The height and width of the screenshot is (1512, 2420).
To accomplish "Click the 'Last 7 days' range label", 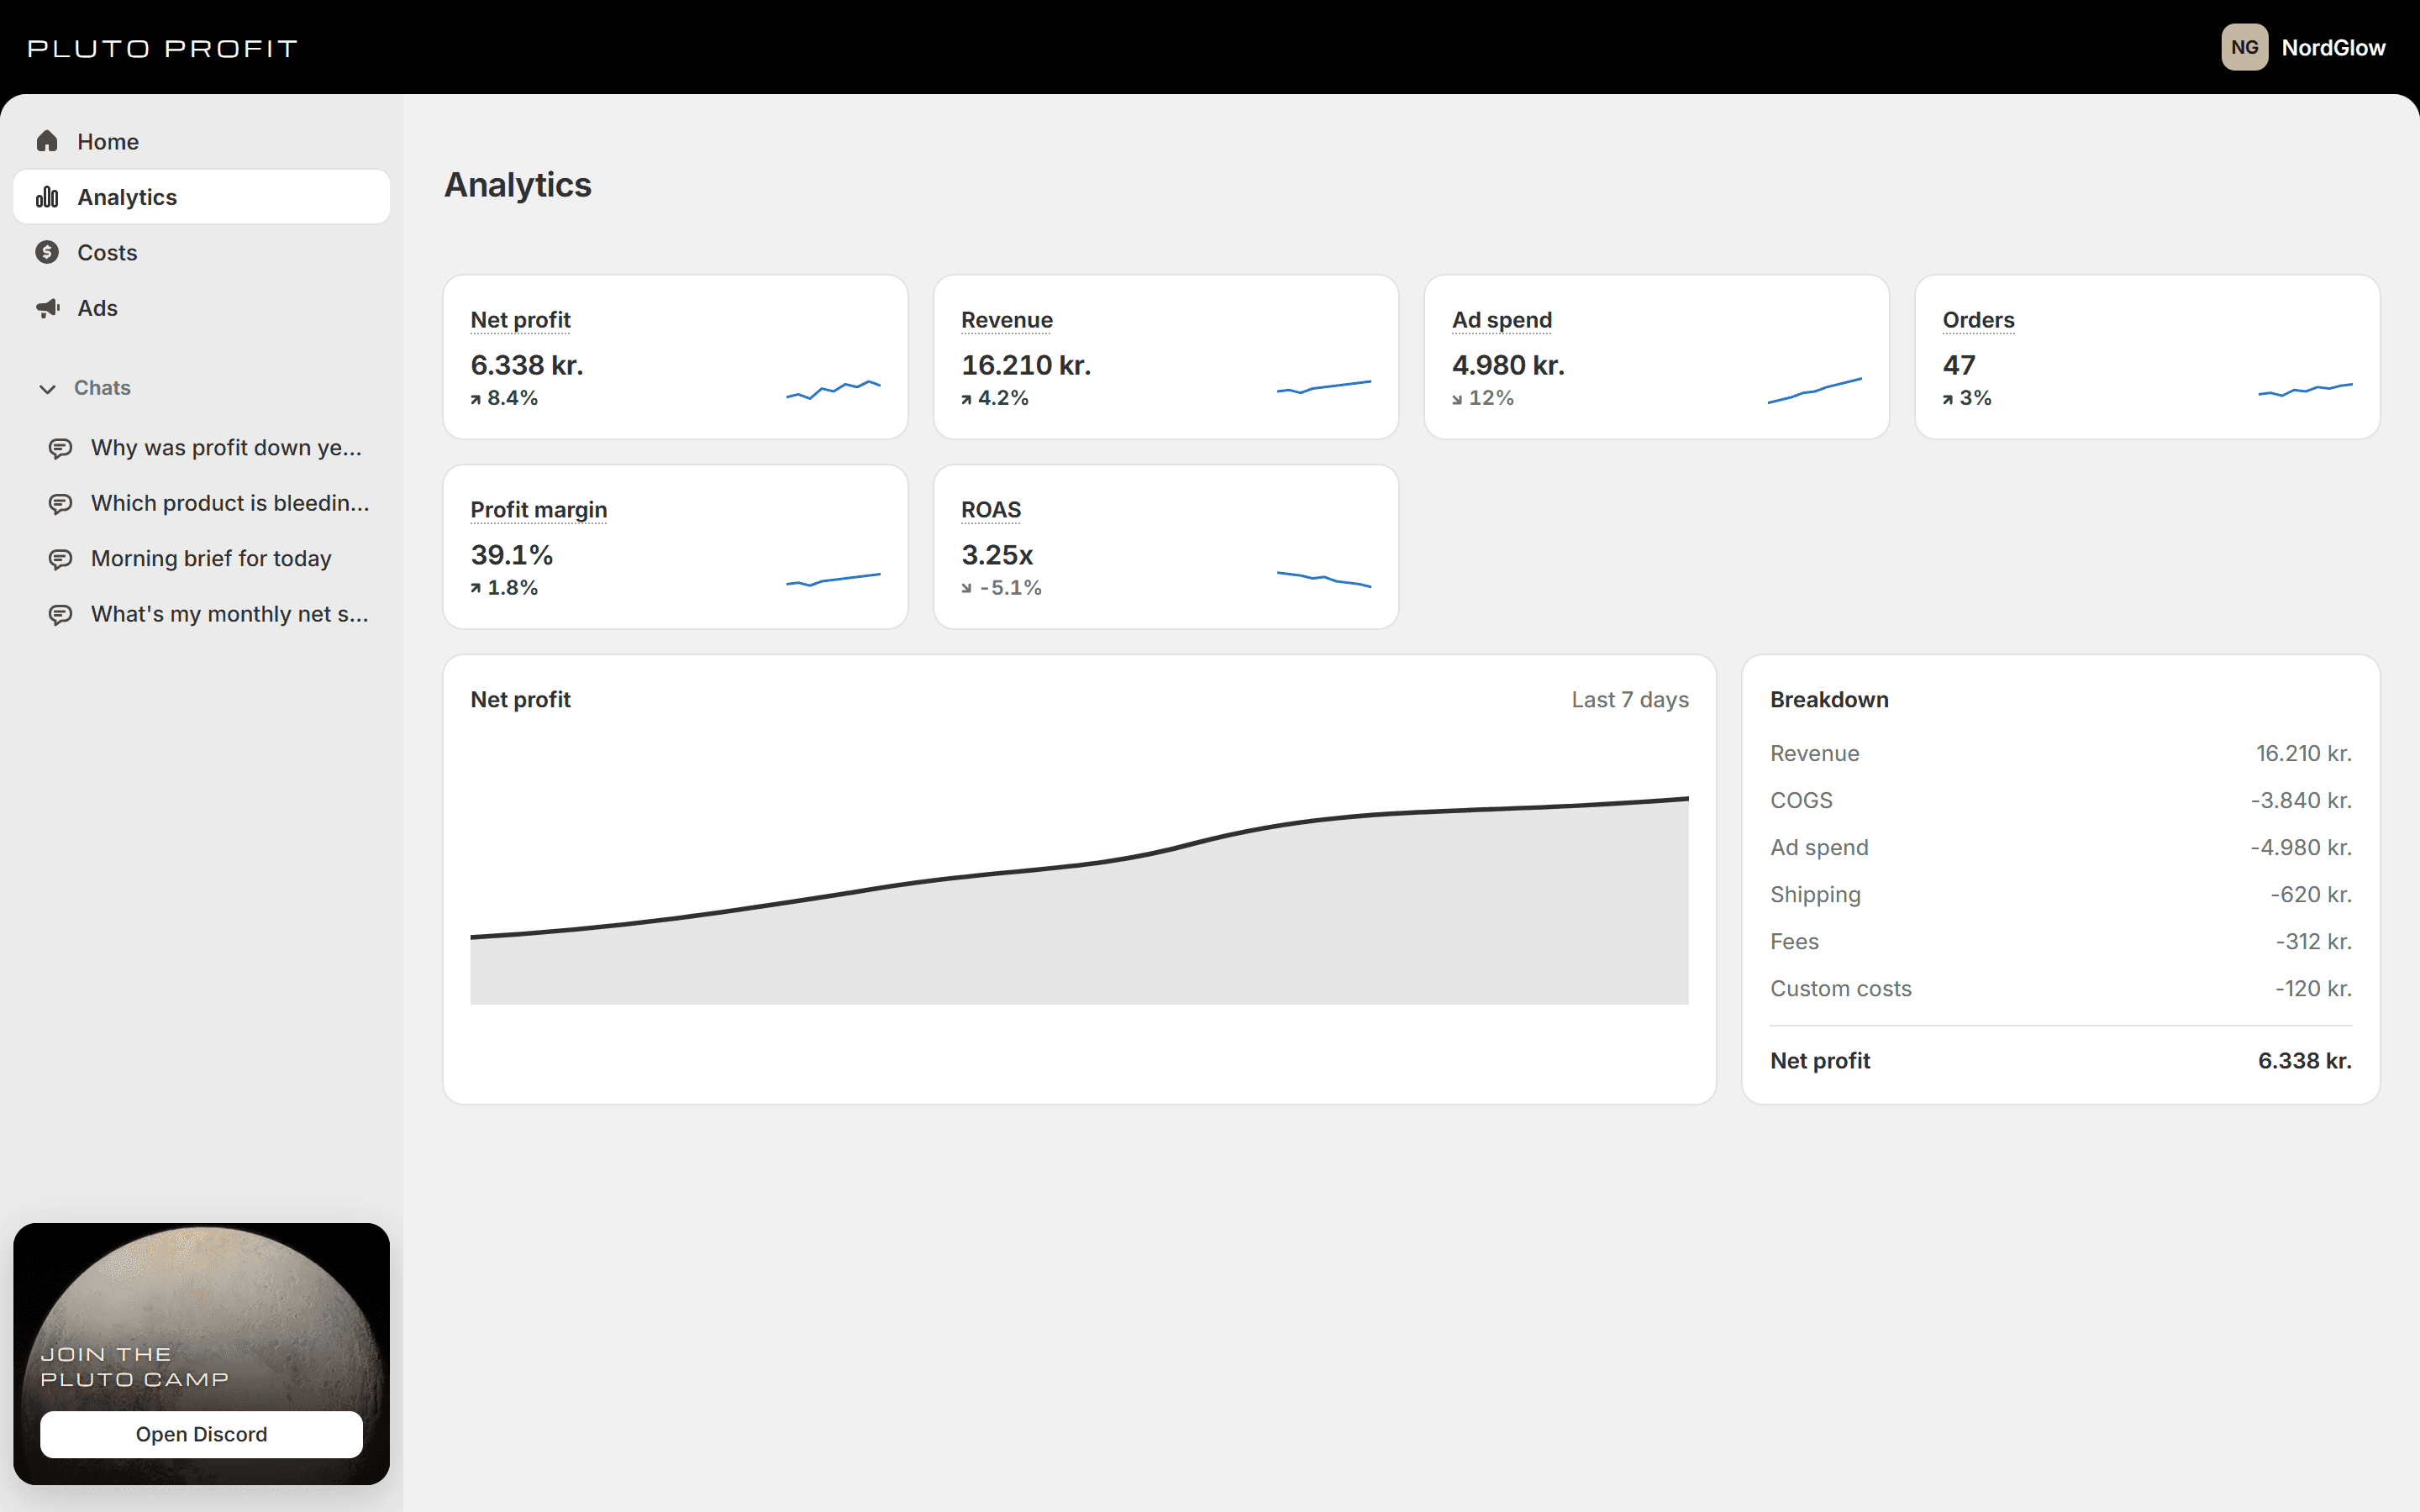I will 1630,700.
